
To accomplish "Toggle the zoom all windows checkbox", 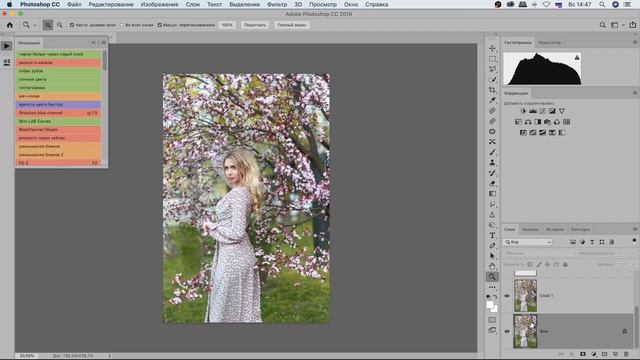I will click(x=122, y=25).
